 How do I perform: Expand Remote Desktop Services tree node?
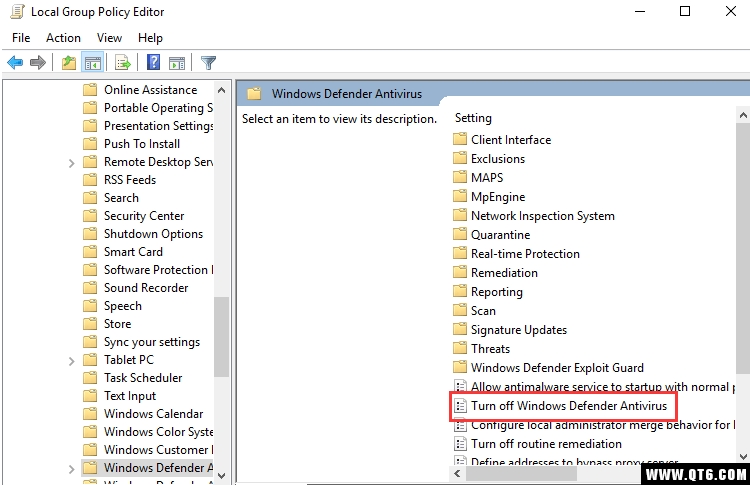(x=71, y=163)
